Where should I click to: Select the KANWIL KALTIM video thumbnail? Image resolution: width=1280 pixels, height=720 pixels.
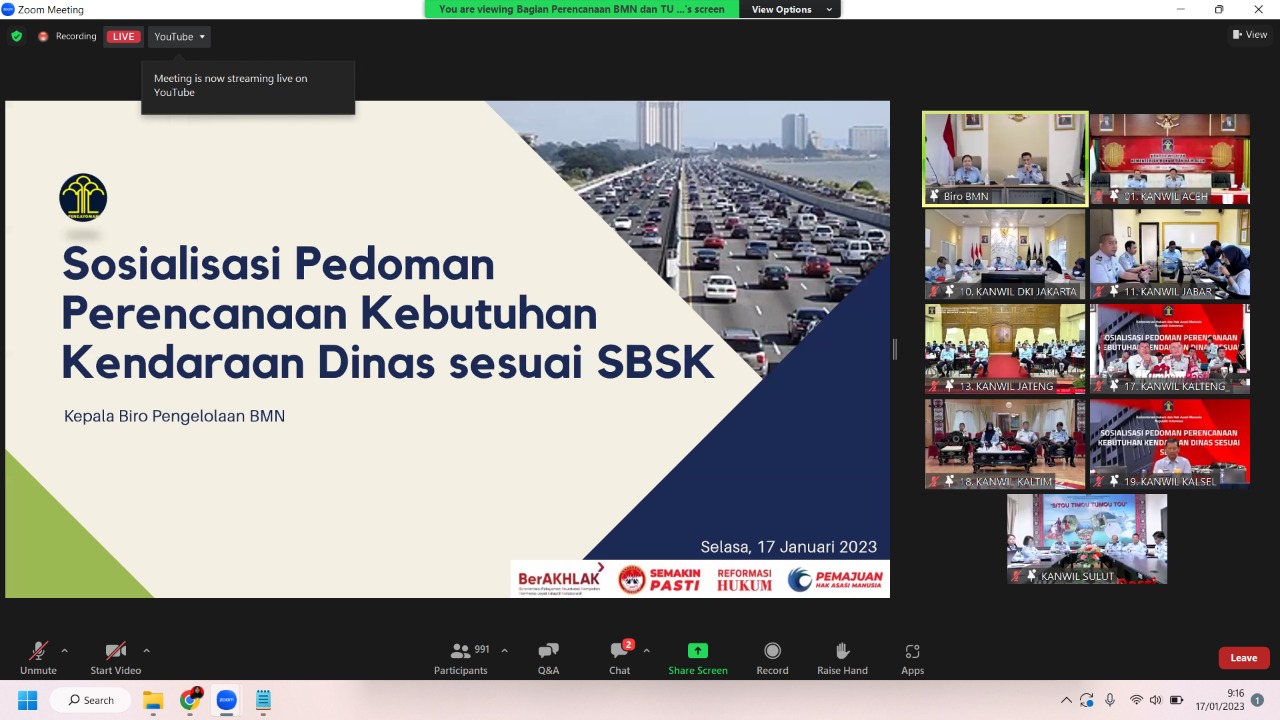tap(1005, 444)
